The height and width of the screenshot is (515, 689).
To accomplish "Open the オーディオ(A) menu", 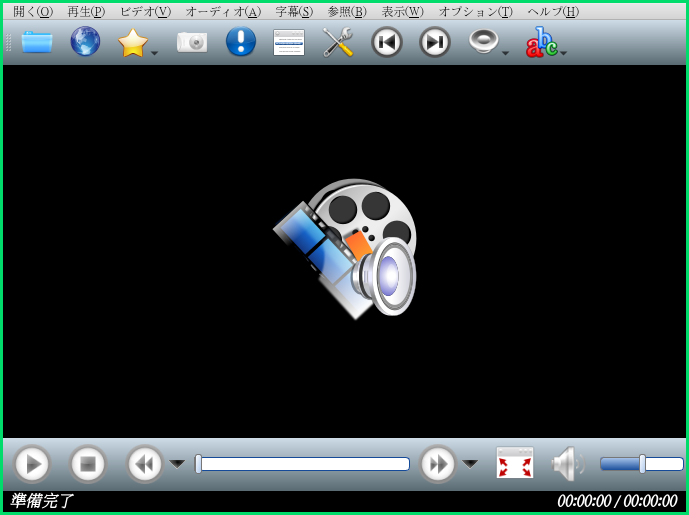I will [223, 12].
